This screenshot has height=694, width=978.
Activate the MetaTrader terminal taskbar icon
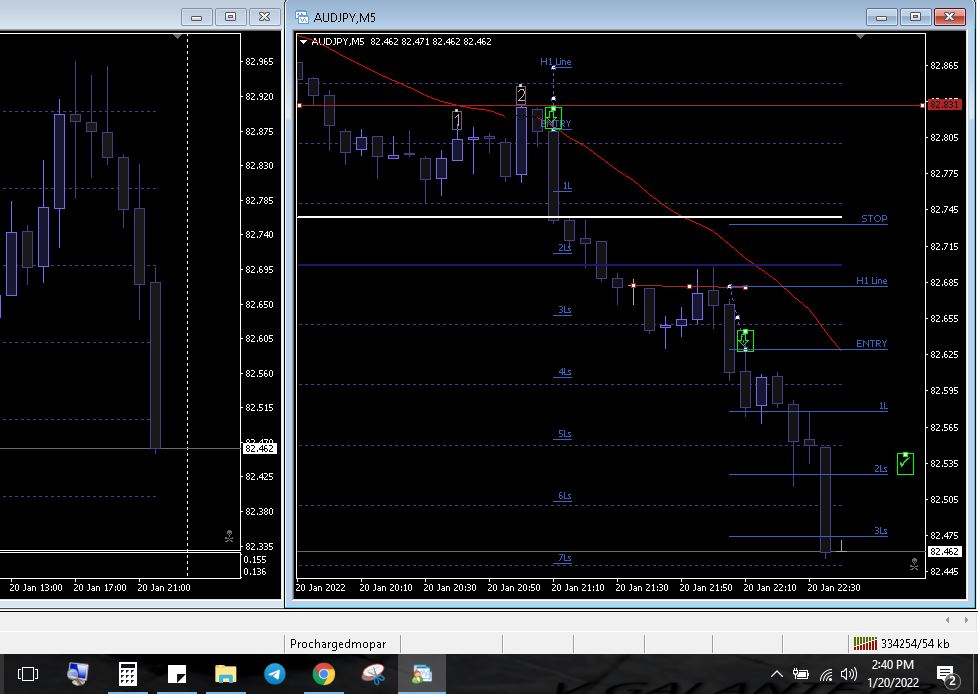[x=422, y=674]
